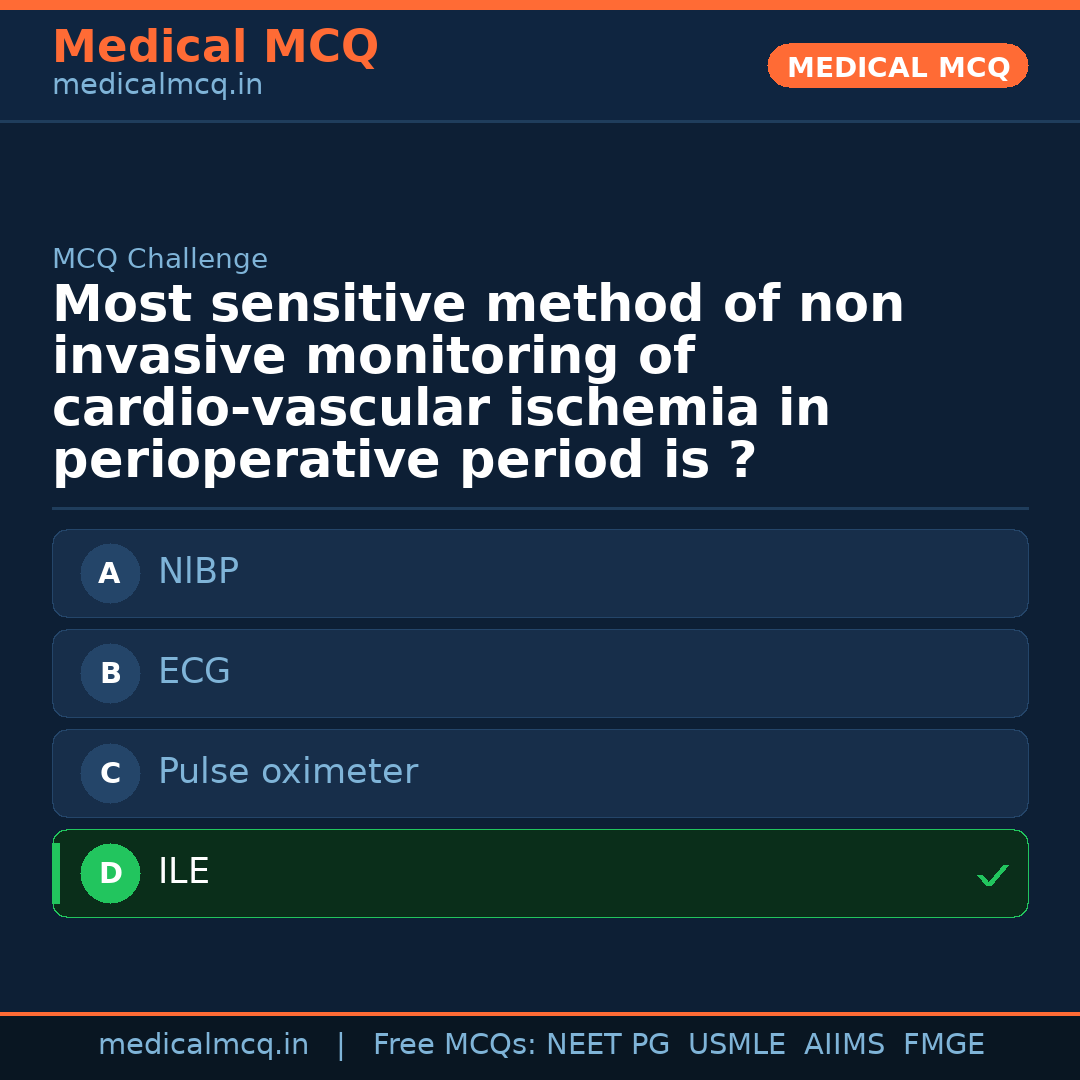Select the ILE answer text
This screenshot has height=1080, width=1080.
(184, 872)
